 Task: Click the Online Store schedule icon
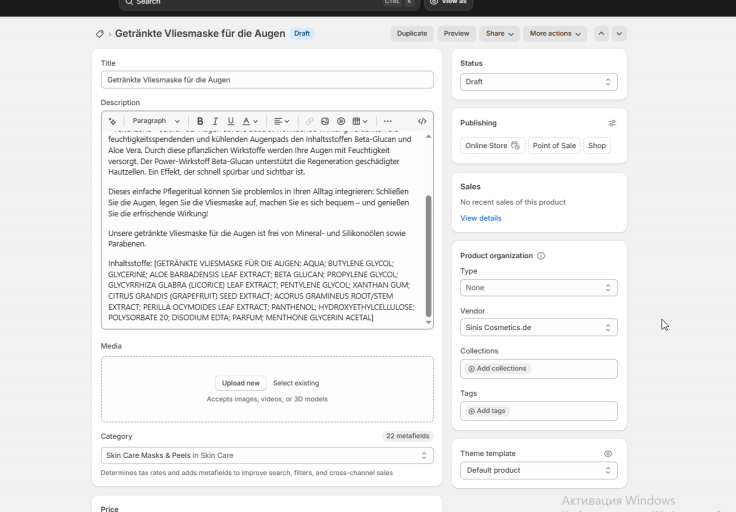515,145
